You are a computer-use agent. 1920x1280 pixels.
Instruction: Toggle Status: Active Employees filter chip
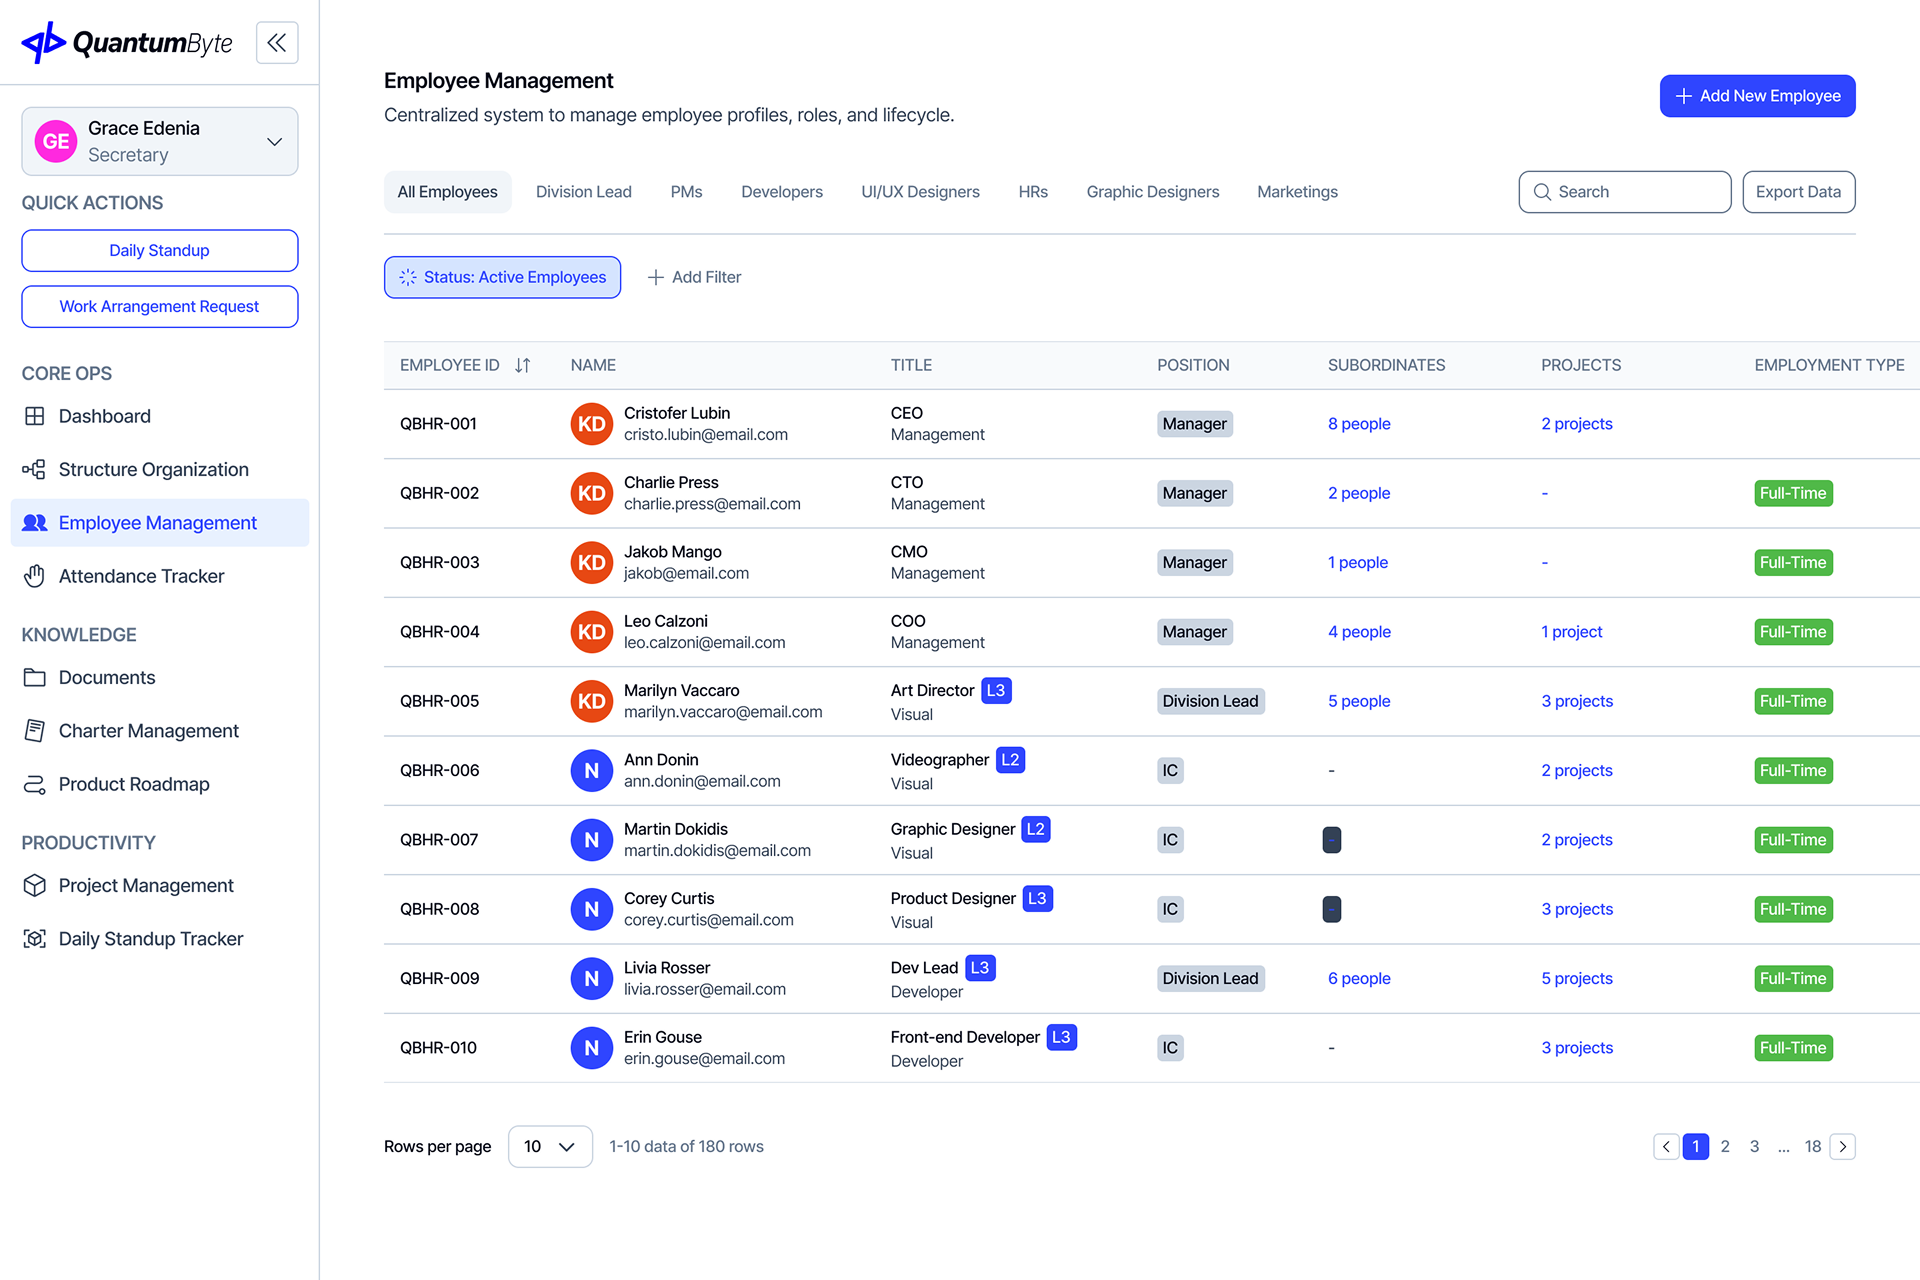pos(502,277)
